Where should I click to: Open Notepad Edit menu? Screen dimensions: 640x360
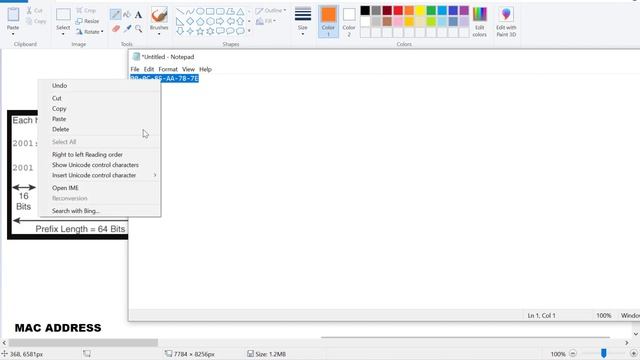click(149, 69)
